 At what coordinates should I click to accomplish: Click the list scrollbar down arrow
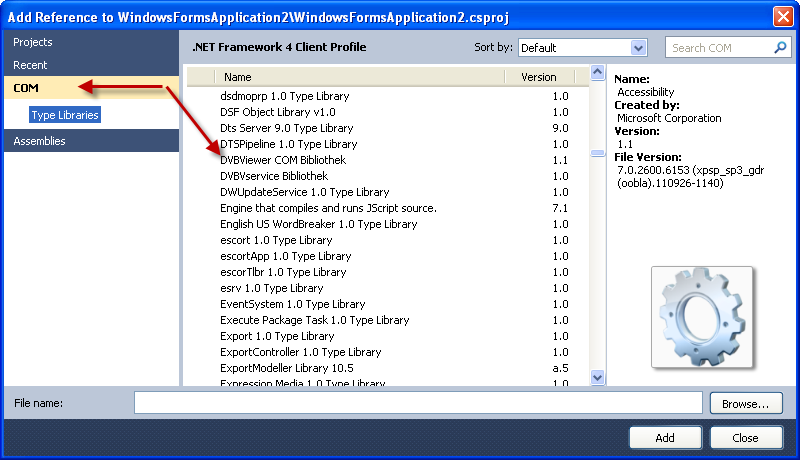[x=598, y=377]
